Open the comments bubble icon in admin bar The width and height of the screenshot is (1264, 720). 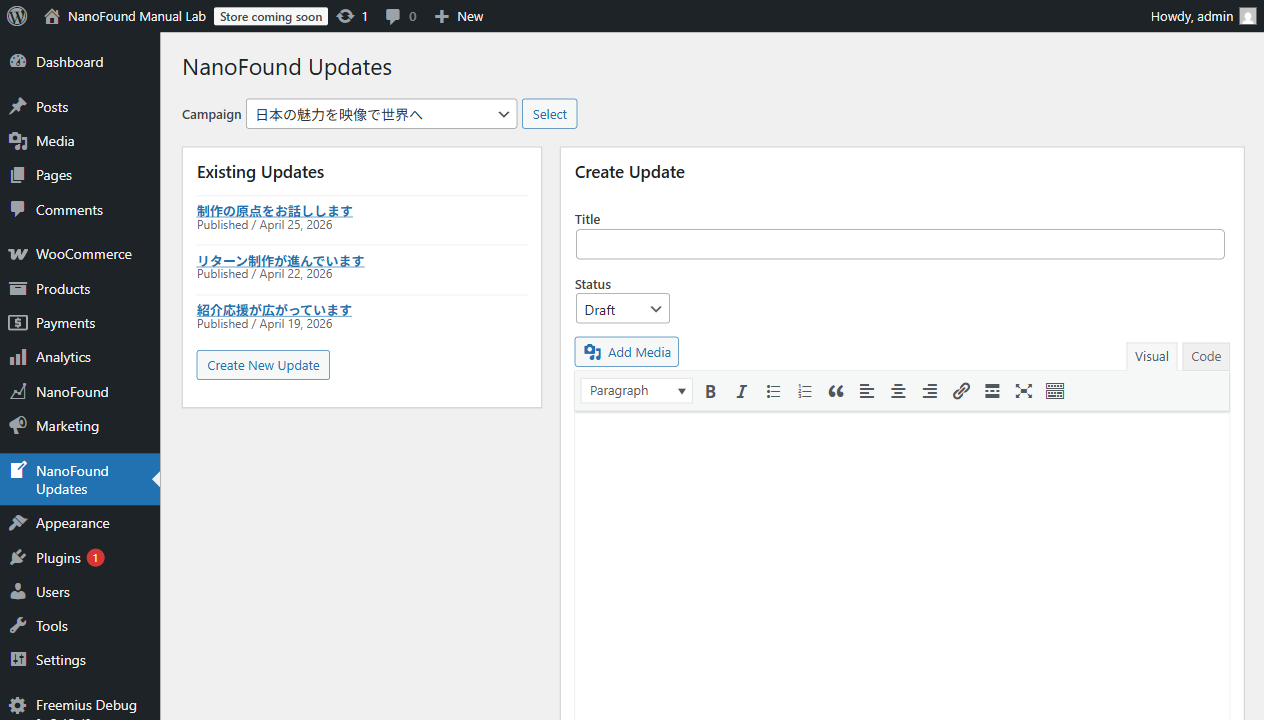tap(401, 16)
